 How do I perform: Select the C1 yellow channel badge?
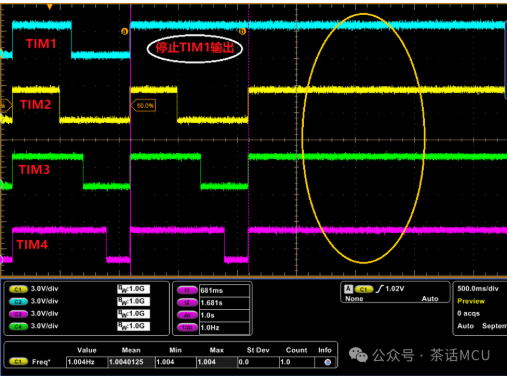click(x=18, y=289)
